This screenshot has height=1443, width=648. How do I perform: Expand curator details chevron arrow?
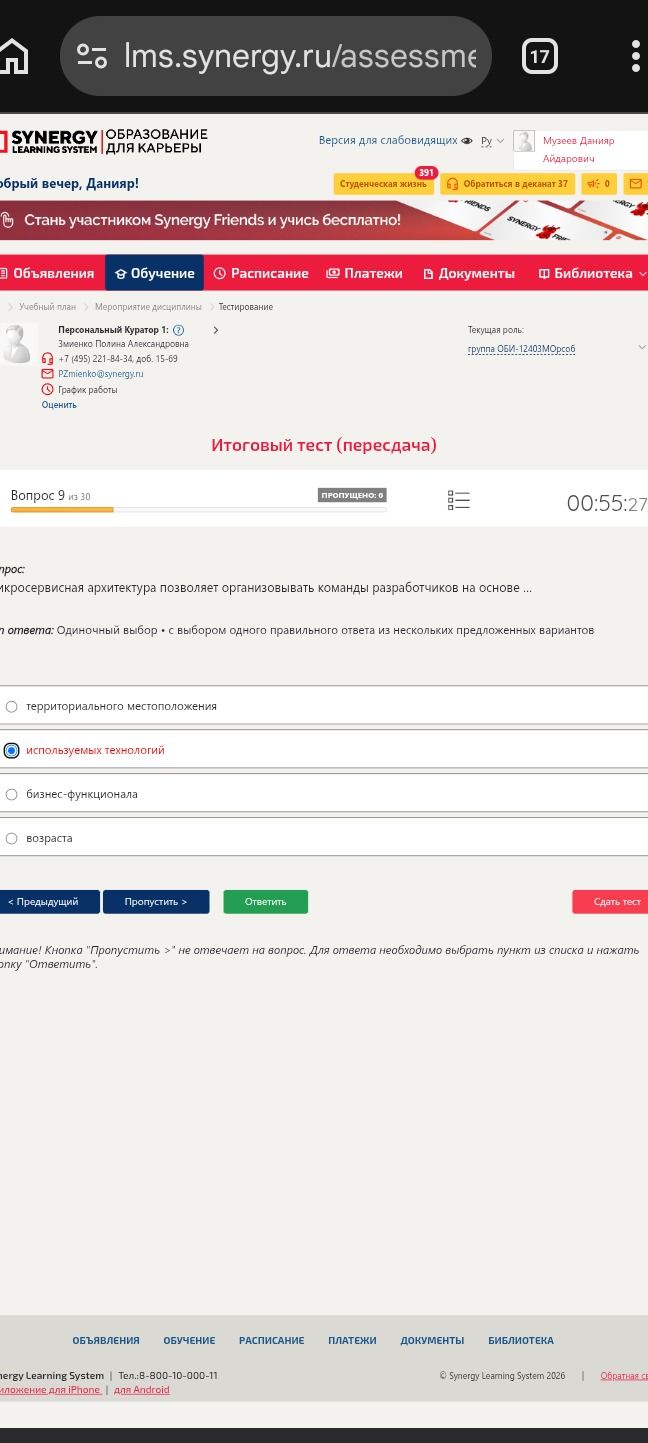click(215, 330)
